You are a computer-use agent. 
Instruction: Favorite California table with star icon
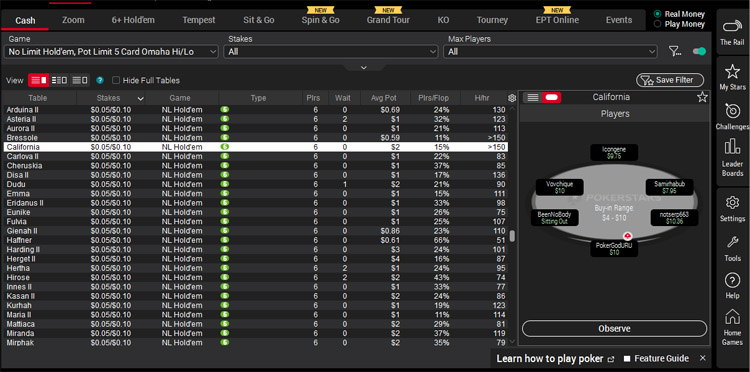tap(702, 98)
